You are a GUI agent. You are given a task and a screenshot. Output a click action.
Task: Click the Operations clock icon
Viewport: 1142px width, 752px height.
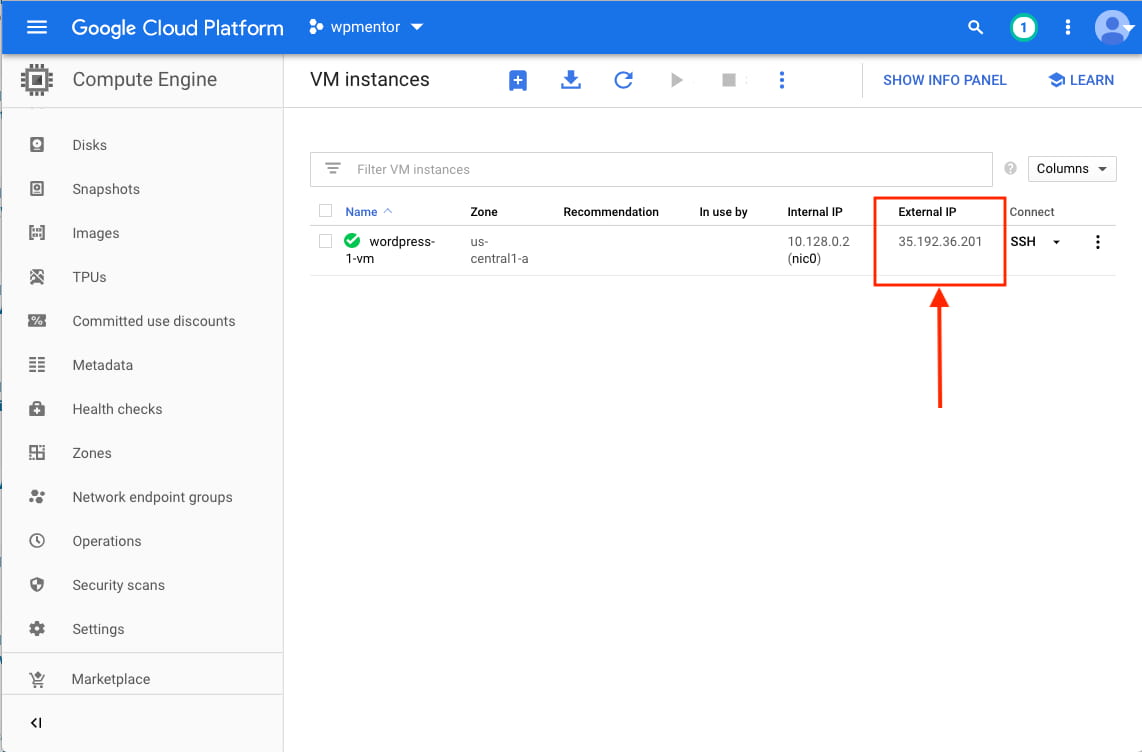pos(36,541)
